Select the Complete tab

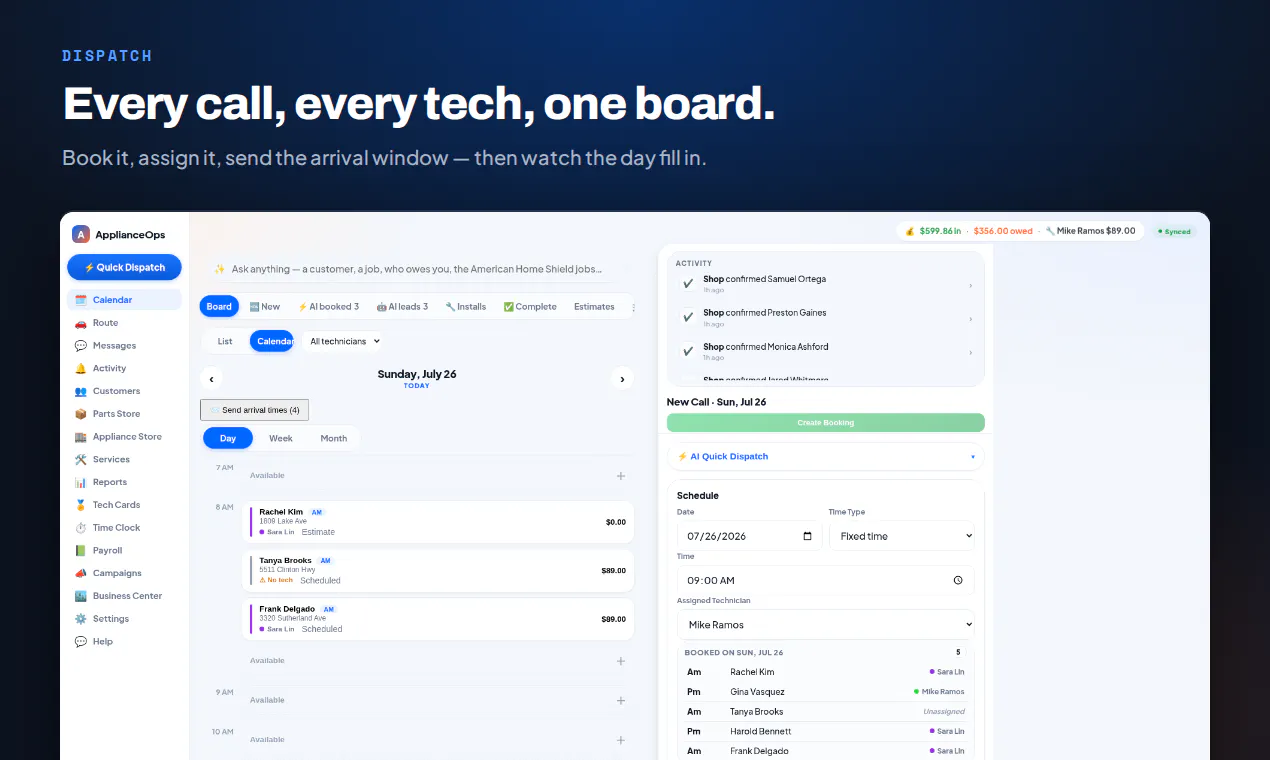[530, 307]
